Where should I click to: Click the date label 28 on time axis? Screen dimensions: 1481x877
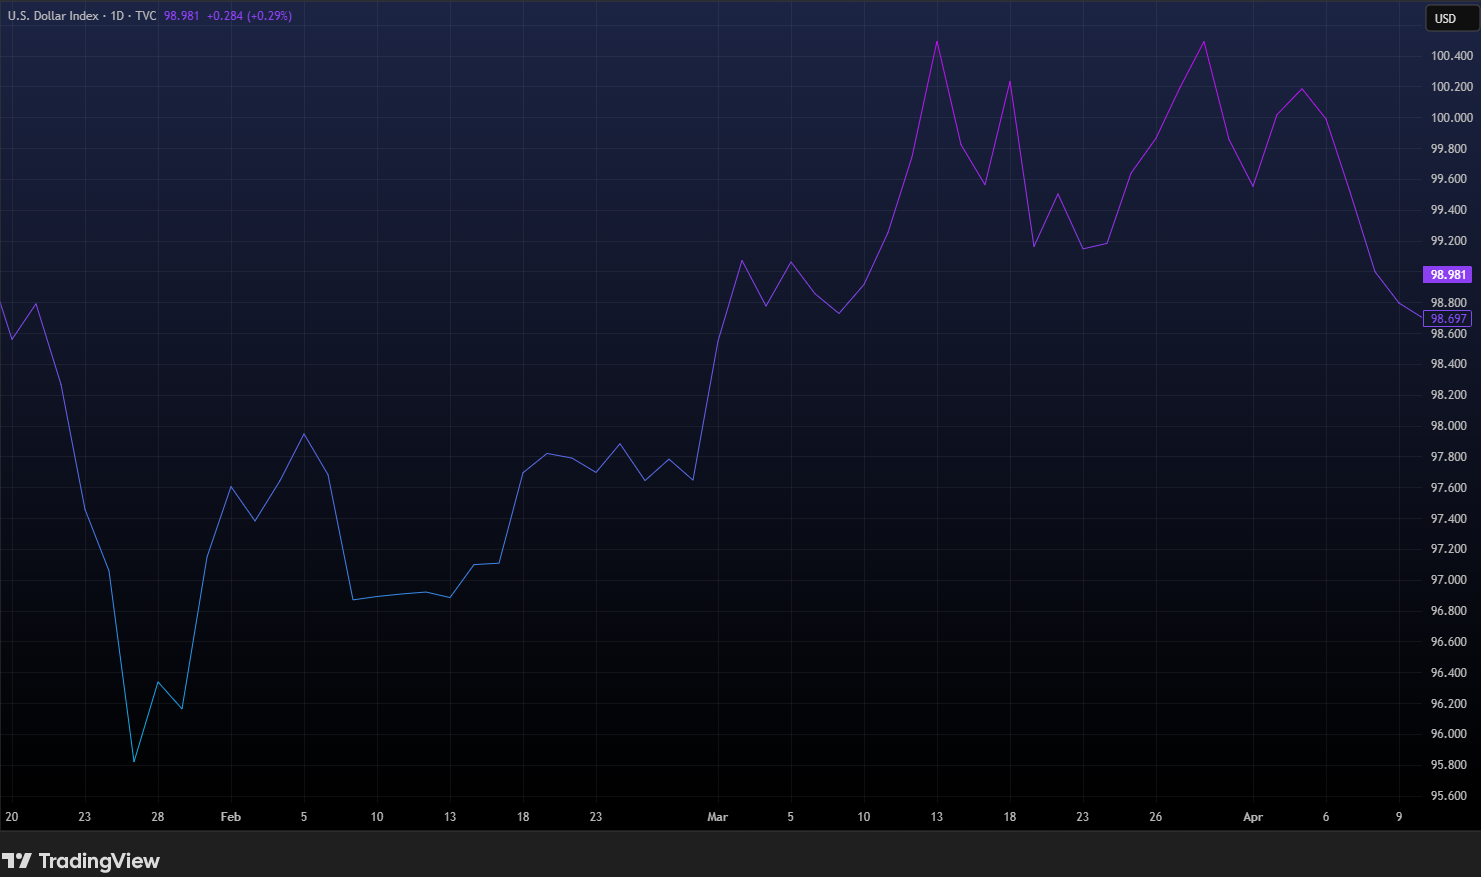[158, 817]
